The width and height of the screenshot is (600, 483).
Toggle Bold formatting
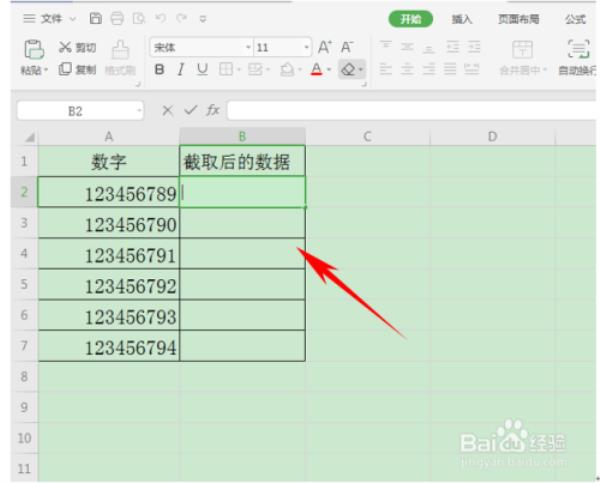coord(159,69)
